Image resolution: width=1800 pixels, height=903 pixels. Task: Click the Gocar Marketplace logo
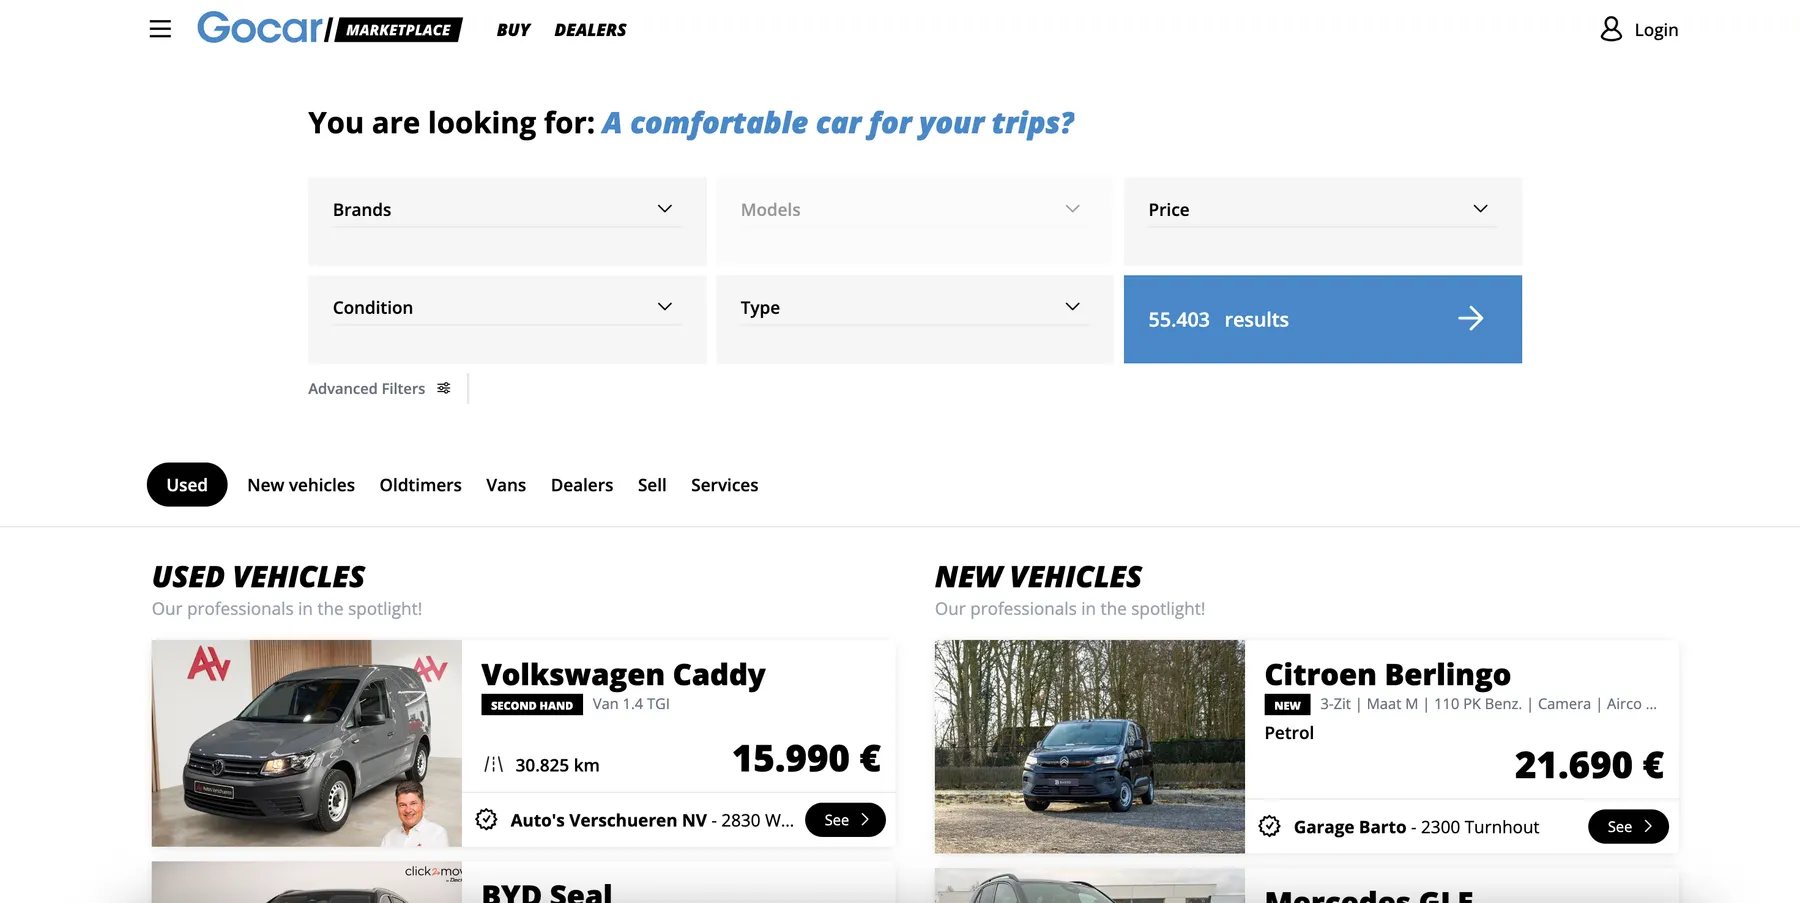(x=329, y=28)
